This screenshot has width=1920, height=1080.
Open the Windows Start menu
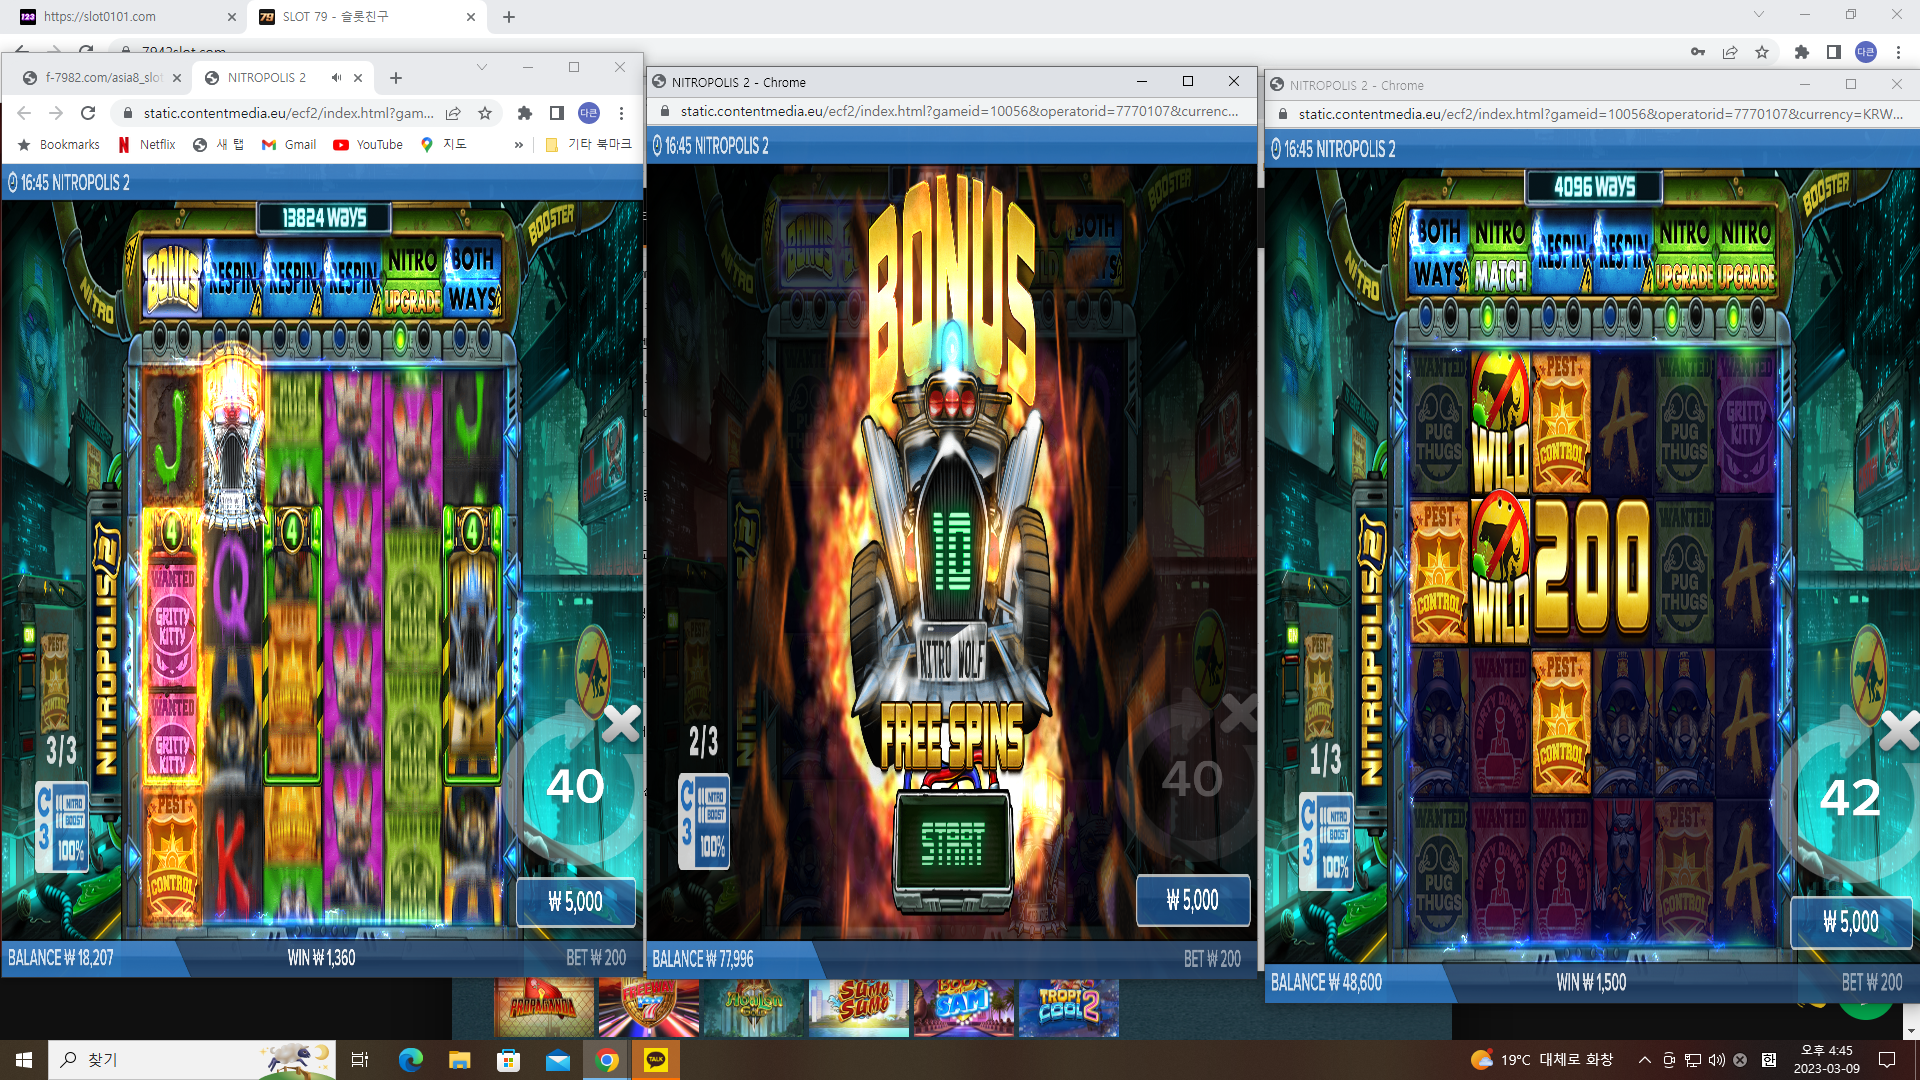point(24,1060)
